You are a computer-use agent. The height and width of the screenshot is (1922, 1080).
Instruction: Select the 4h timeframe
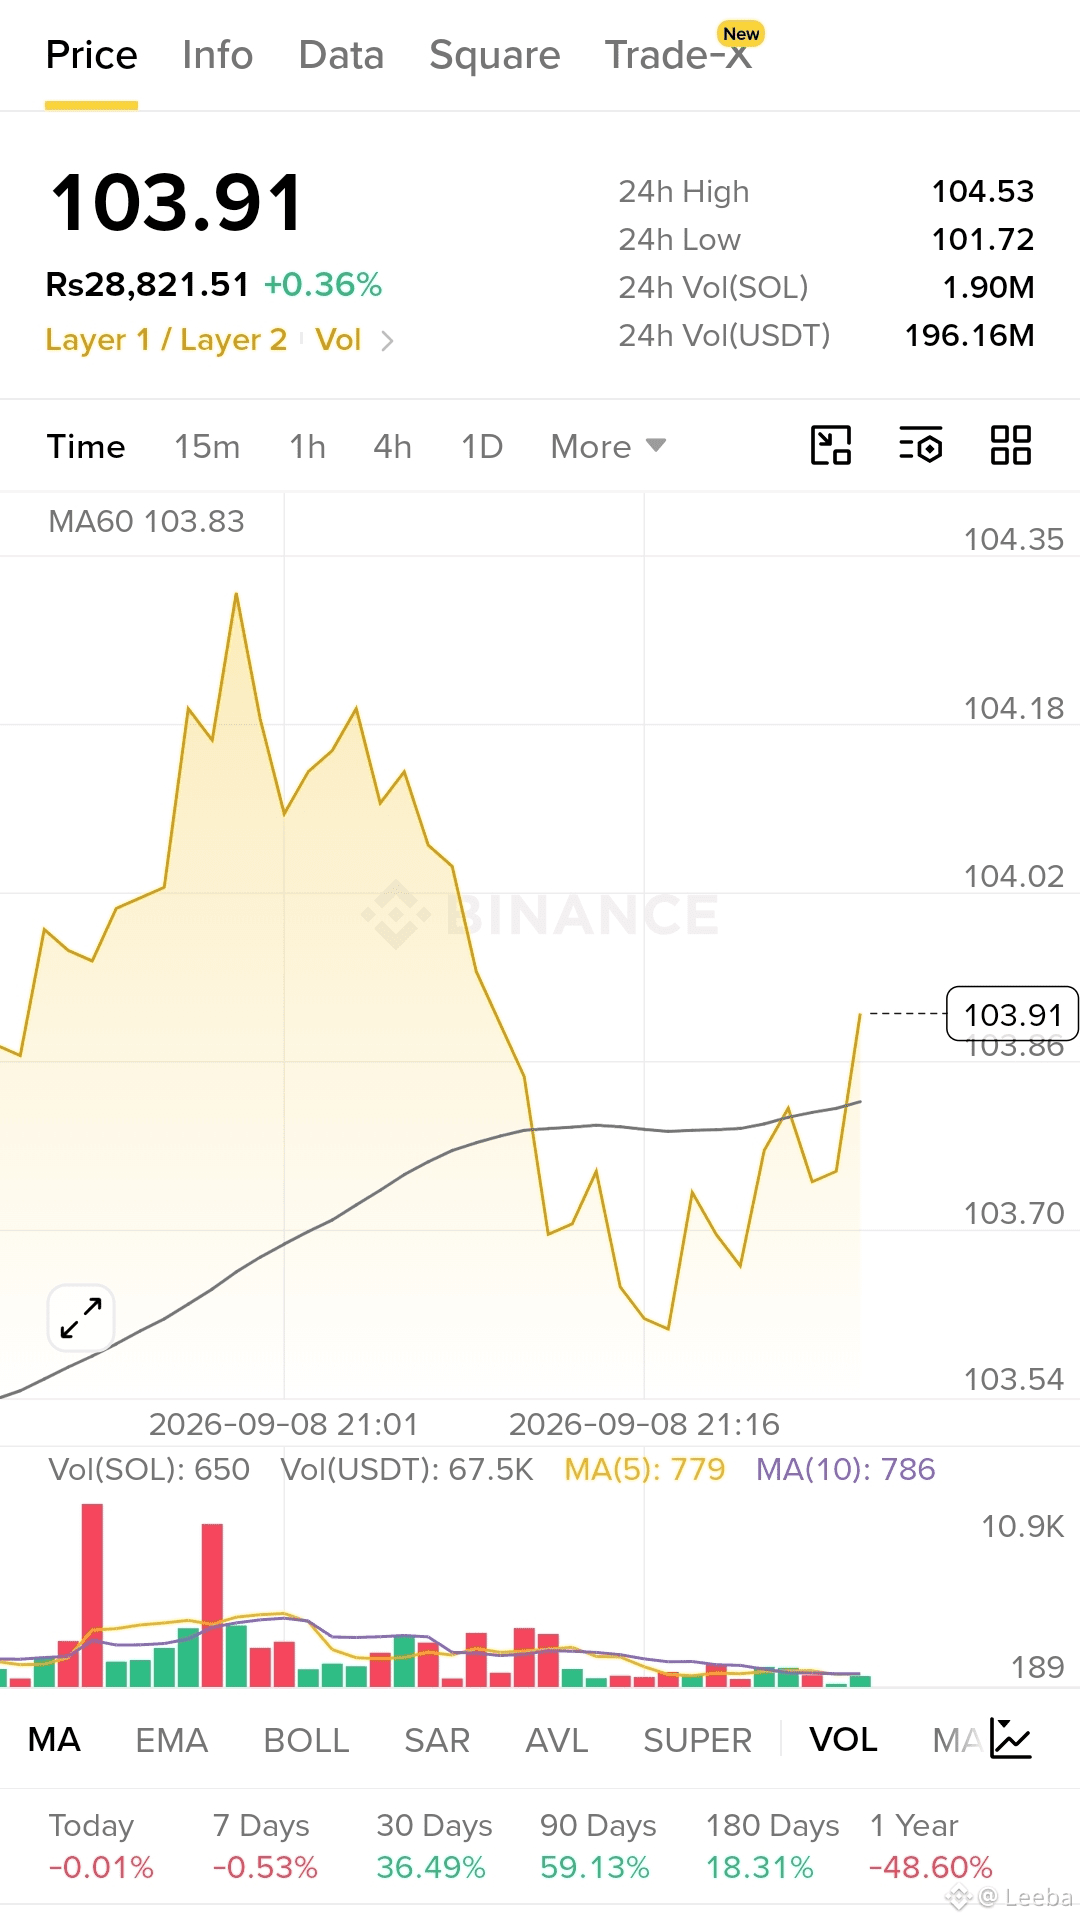click(392, 446)
